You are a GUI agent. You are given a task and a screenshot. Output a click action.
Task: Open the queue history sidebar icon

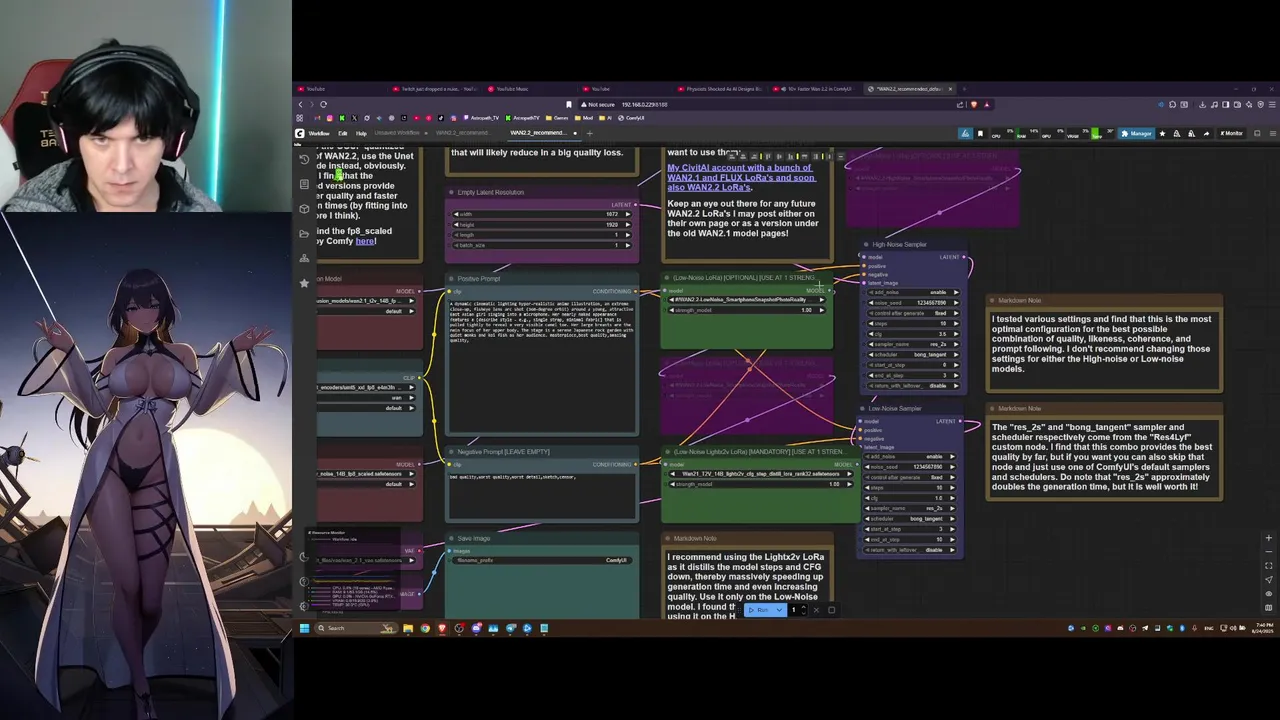(x=304, y=159)
